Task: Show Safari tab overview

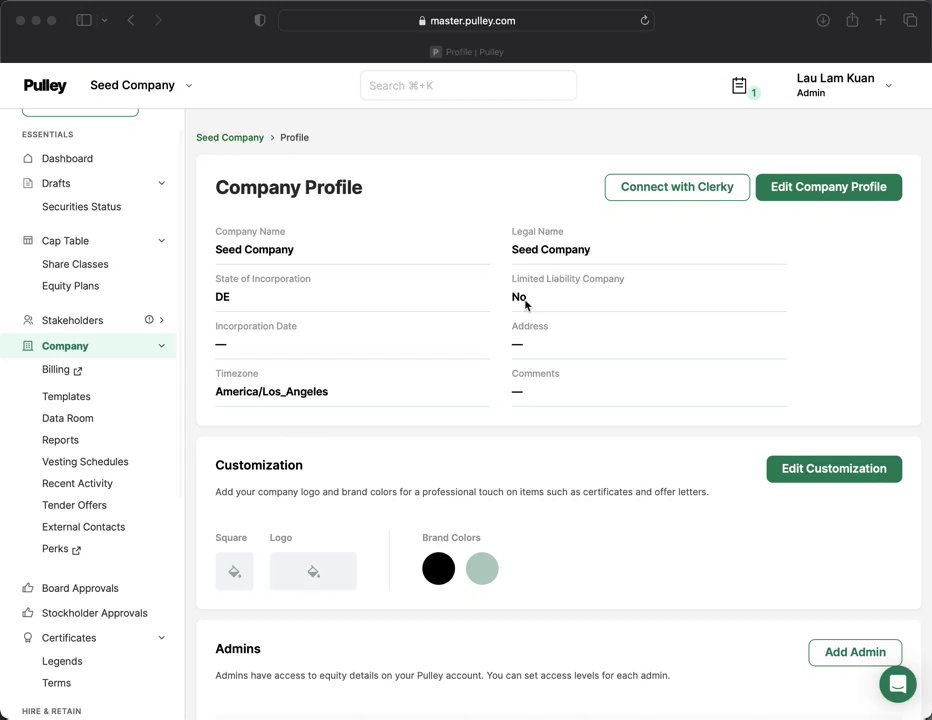Action: [910, 20]
